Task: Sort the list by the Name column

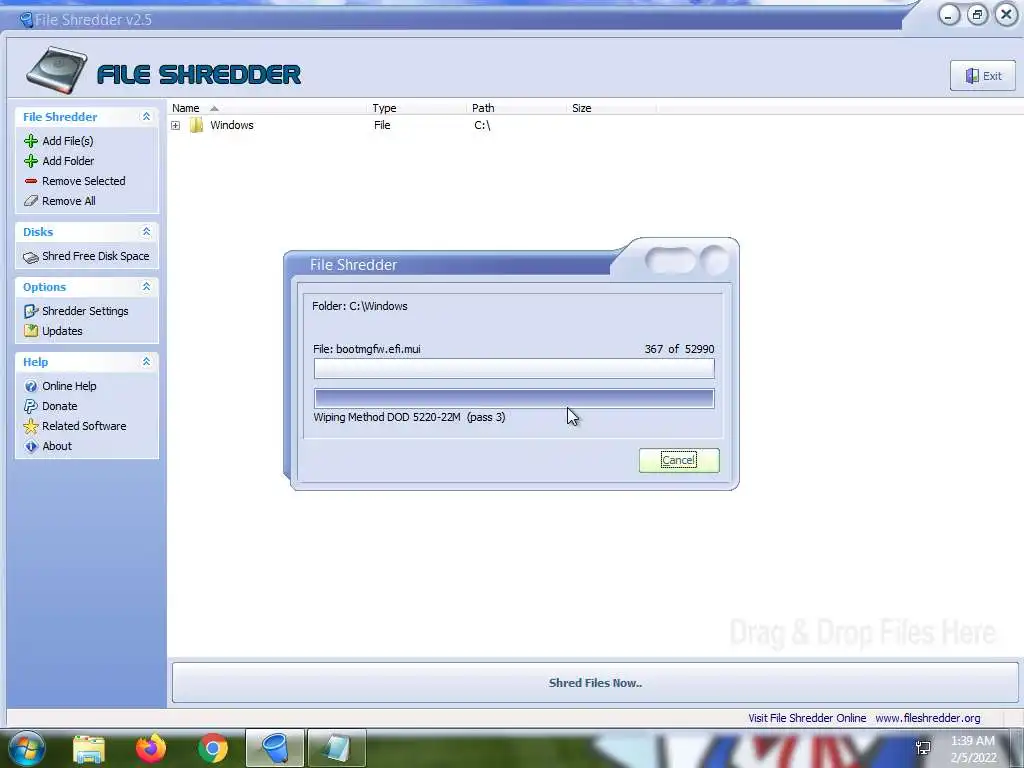Action: (268, 108)
